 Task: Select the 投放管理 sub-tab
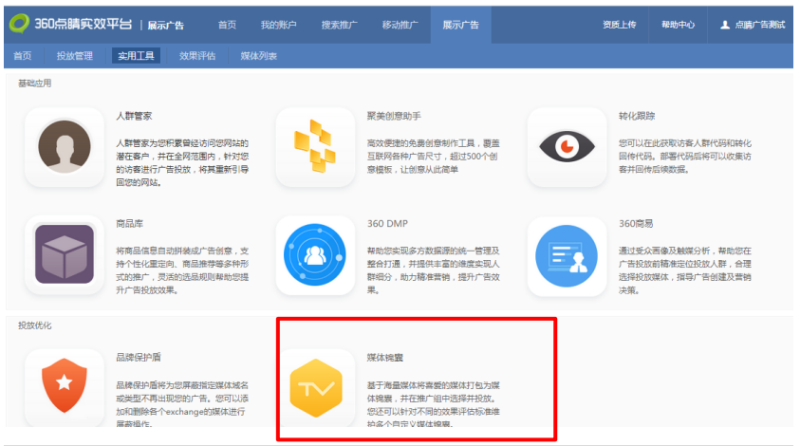[x=74, y=57]
